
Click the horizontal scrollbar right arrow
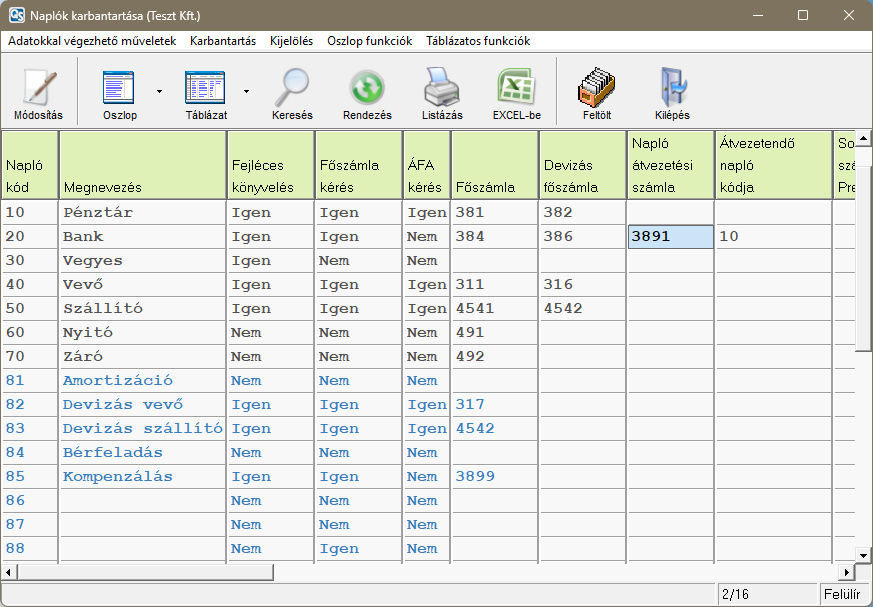(846, 572)
